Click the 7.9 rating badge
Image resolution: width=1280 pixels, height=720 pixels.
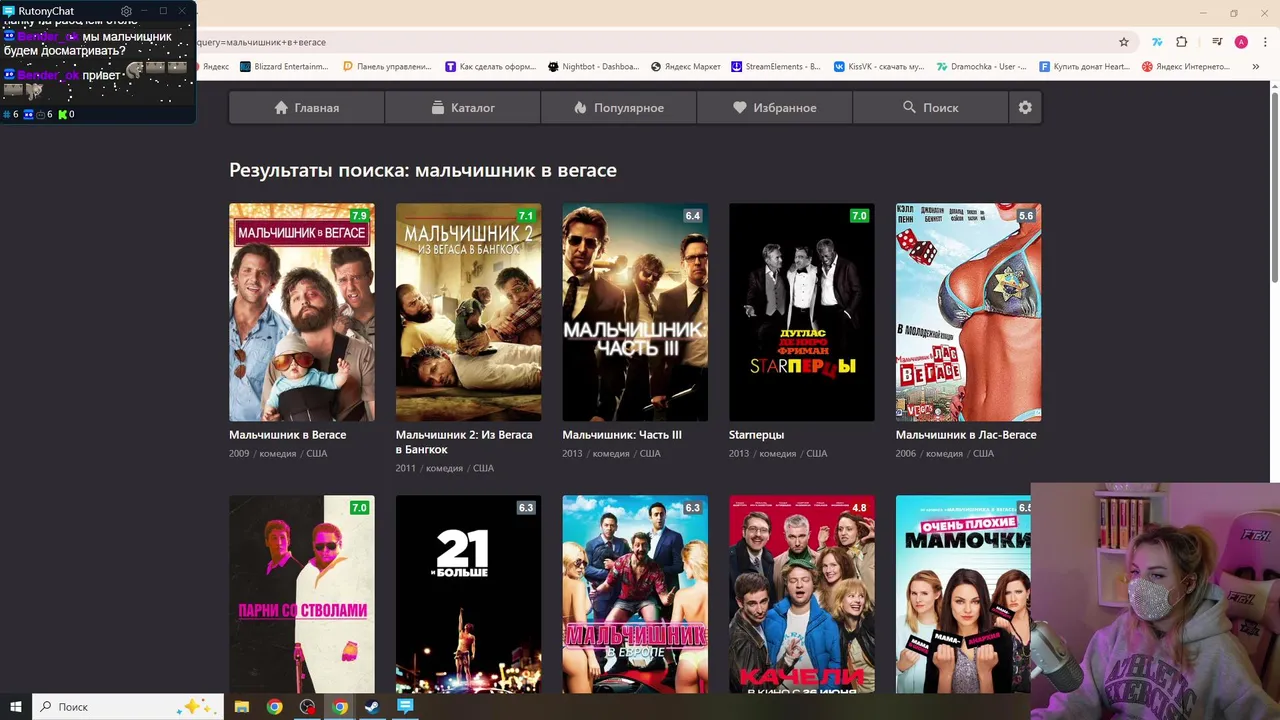tap(360, 216)
